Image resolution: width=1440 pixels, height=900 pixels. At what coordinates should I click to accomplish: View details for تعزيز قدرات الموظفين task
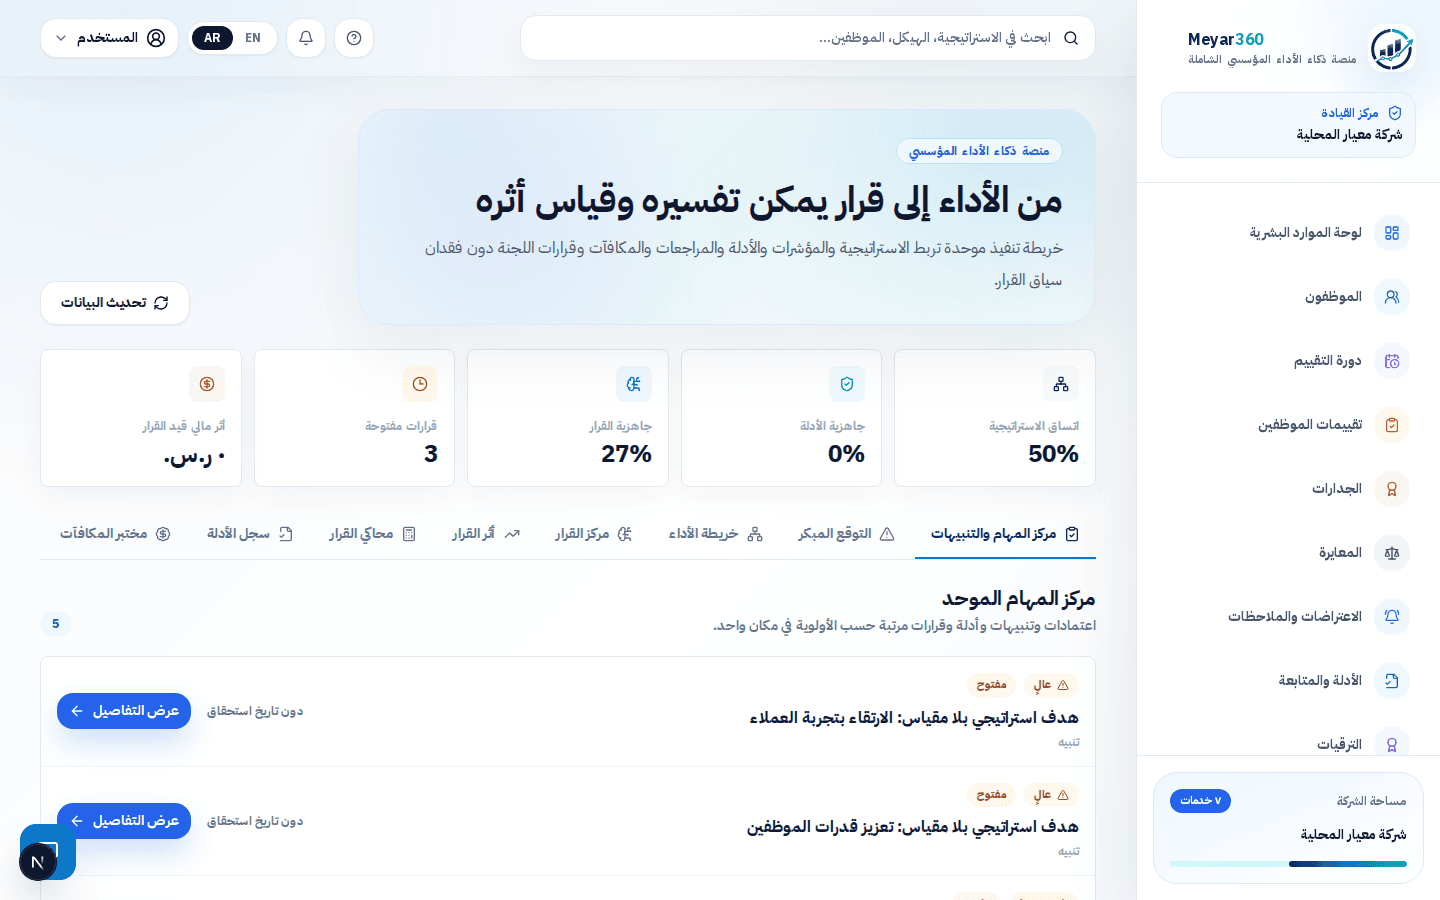(x=124, y=821)
